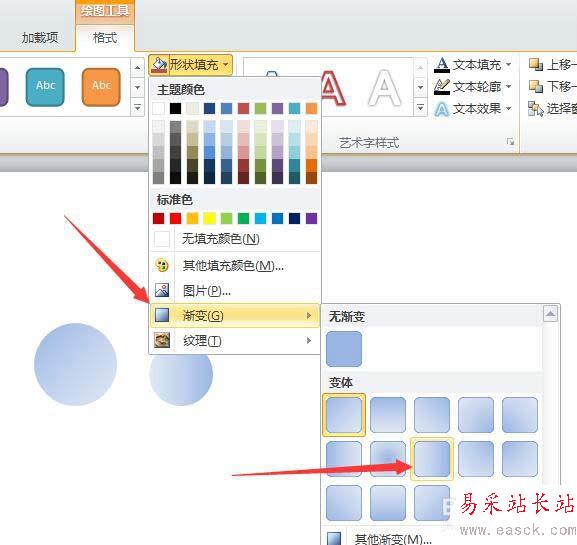Click the color palette icon beside 其他填充颜色

162,265
